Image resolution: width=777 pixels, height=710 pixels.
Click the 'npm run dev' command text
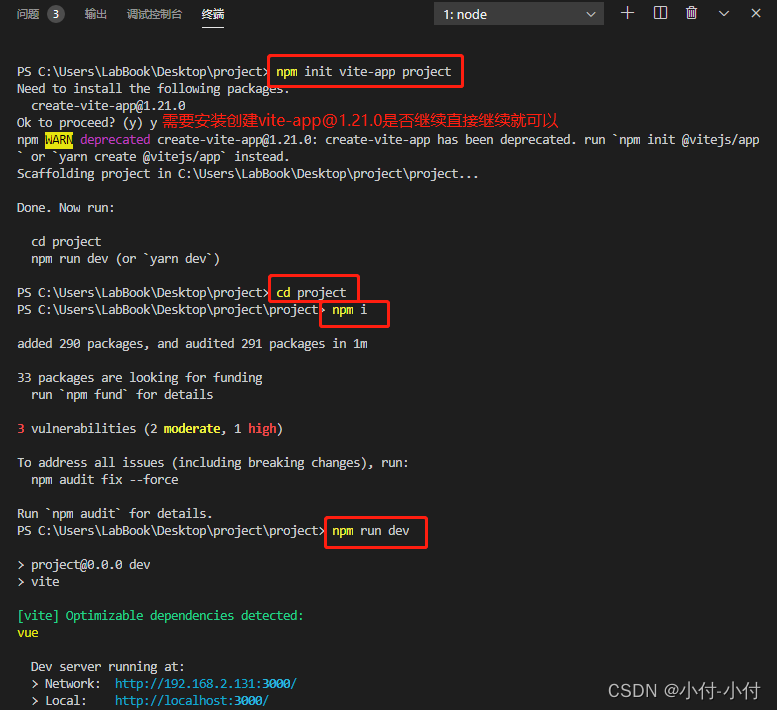tap(371, 531)
